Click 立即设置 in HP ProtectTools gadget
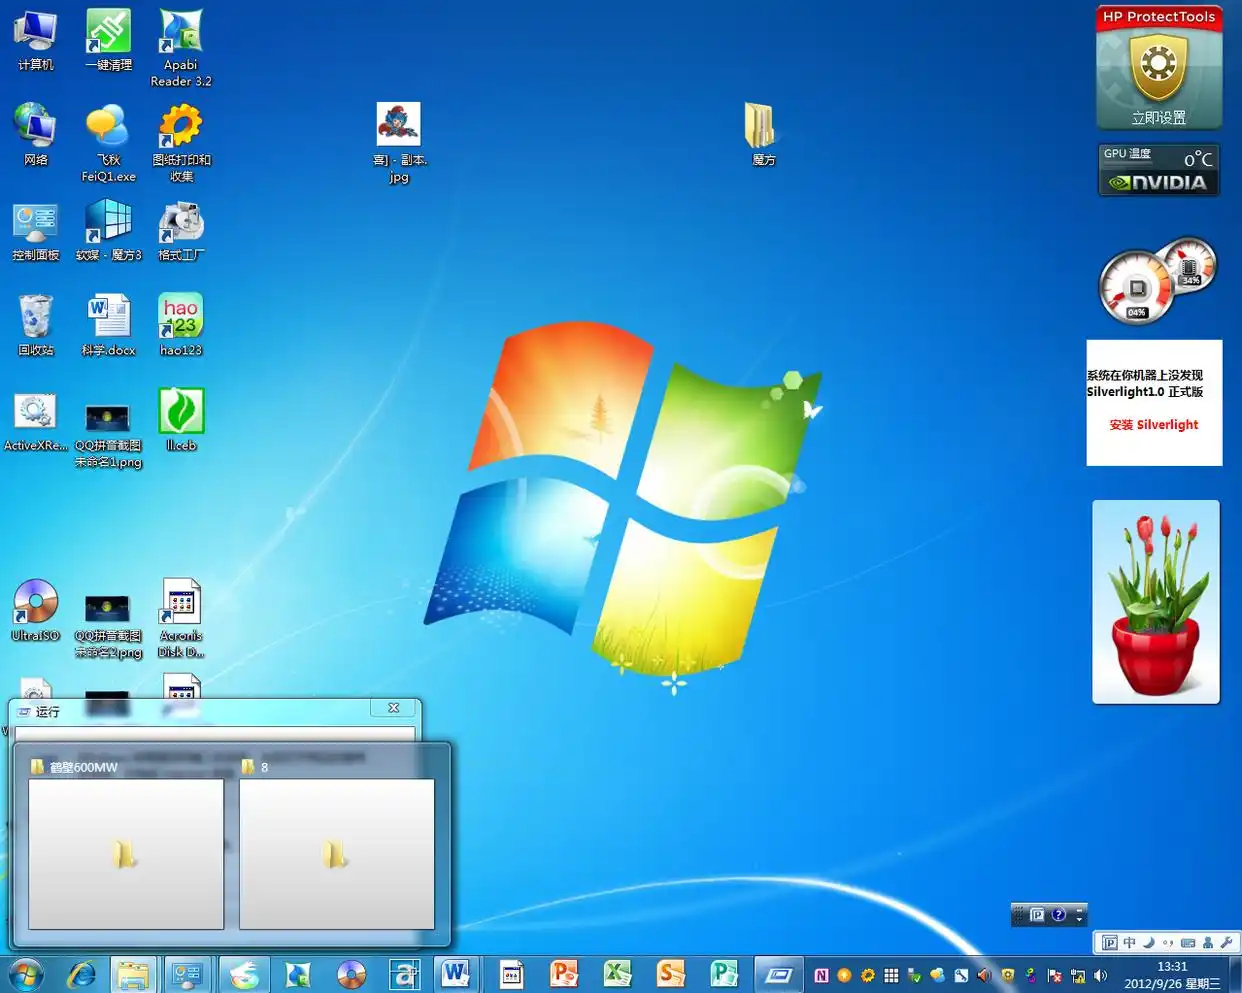The height and width of the screenshot is (993, 1242). (1158, 118)
